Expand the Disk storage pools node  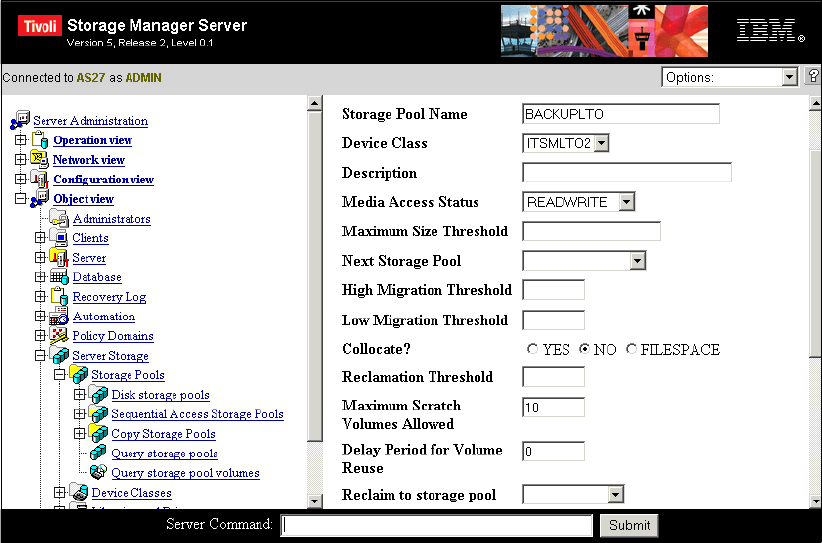tap(79, 394)
